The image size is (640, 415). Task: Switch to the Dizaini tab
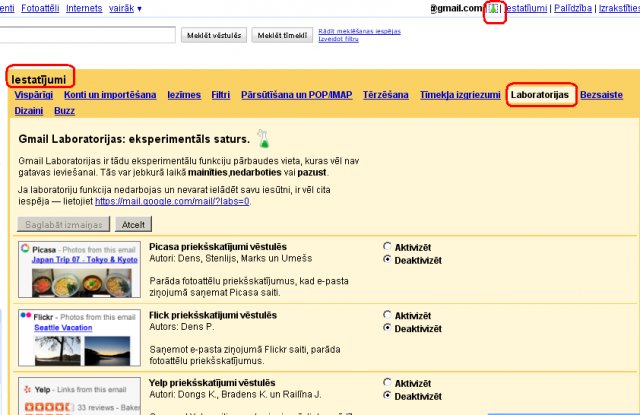29,111
